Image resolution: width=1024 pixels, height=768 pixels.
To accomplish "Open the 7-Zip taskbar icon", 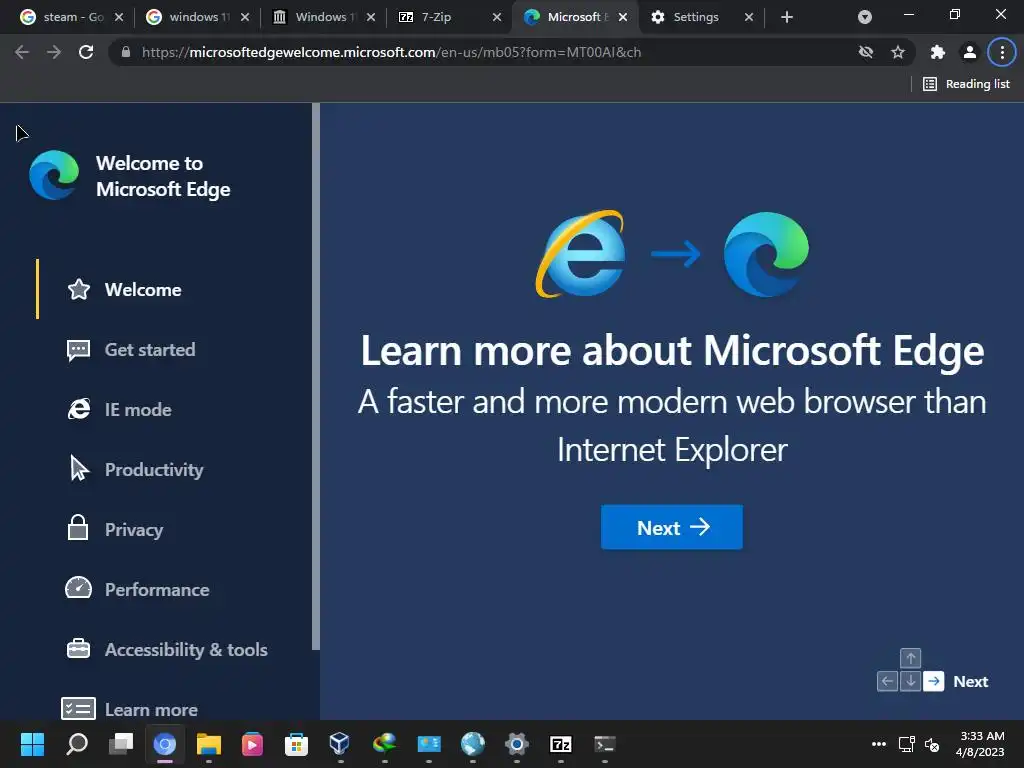I will 560,744.
